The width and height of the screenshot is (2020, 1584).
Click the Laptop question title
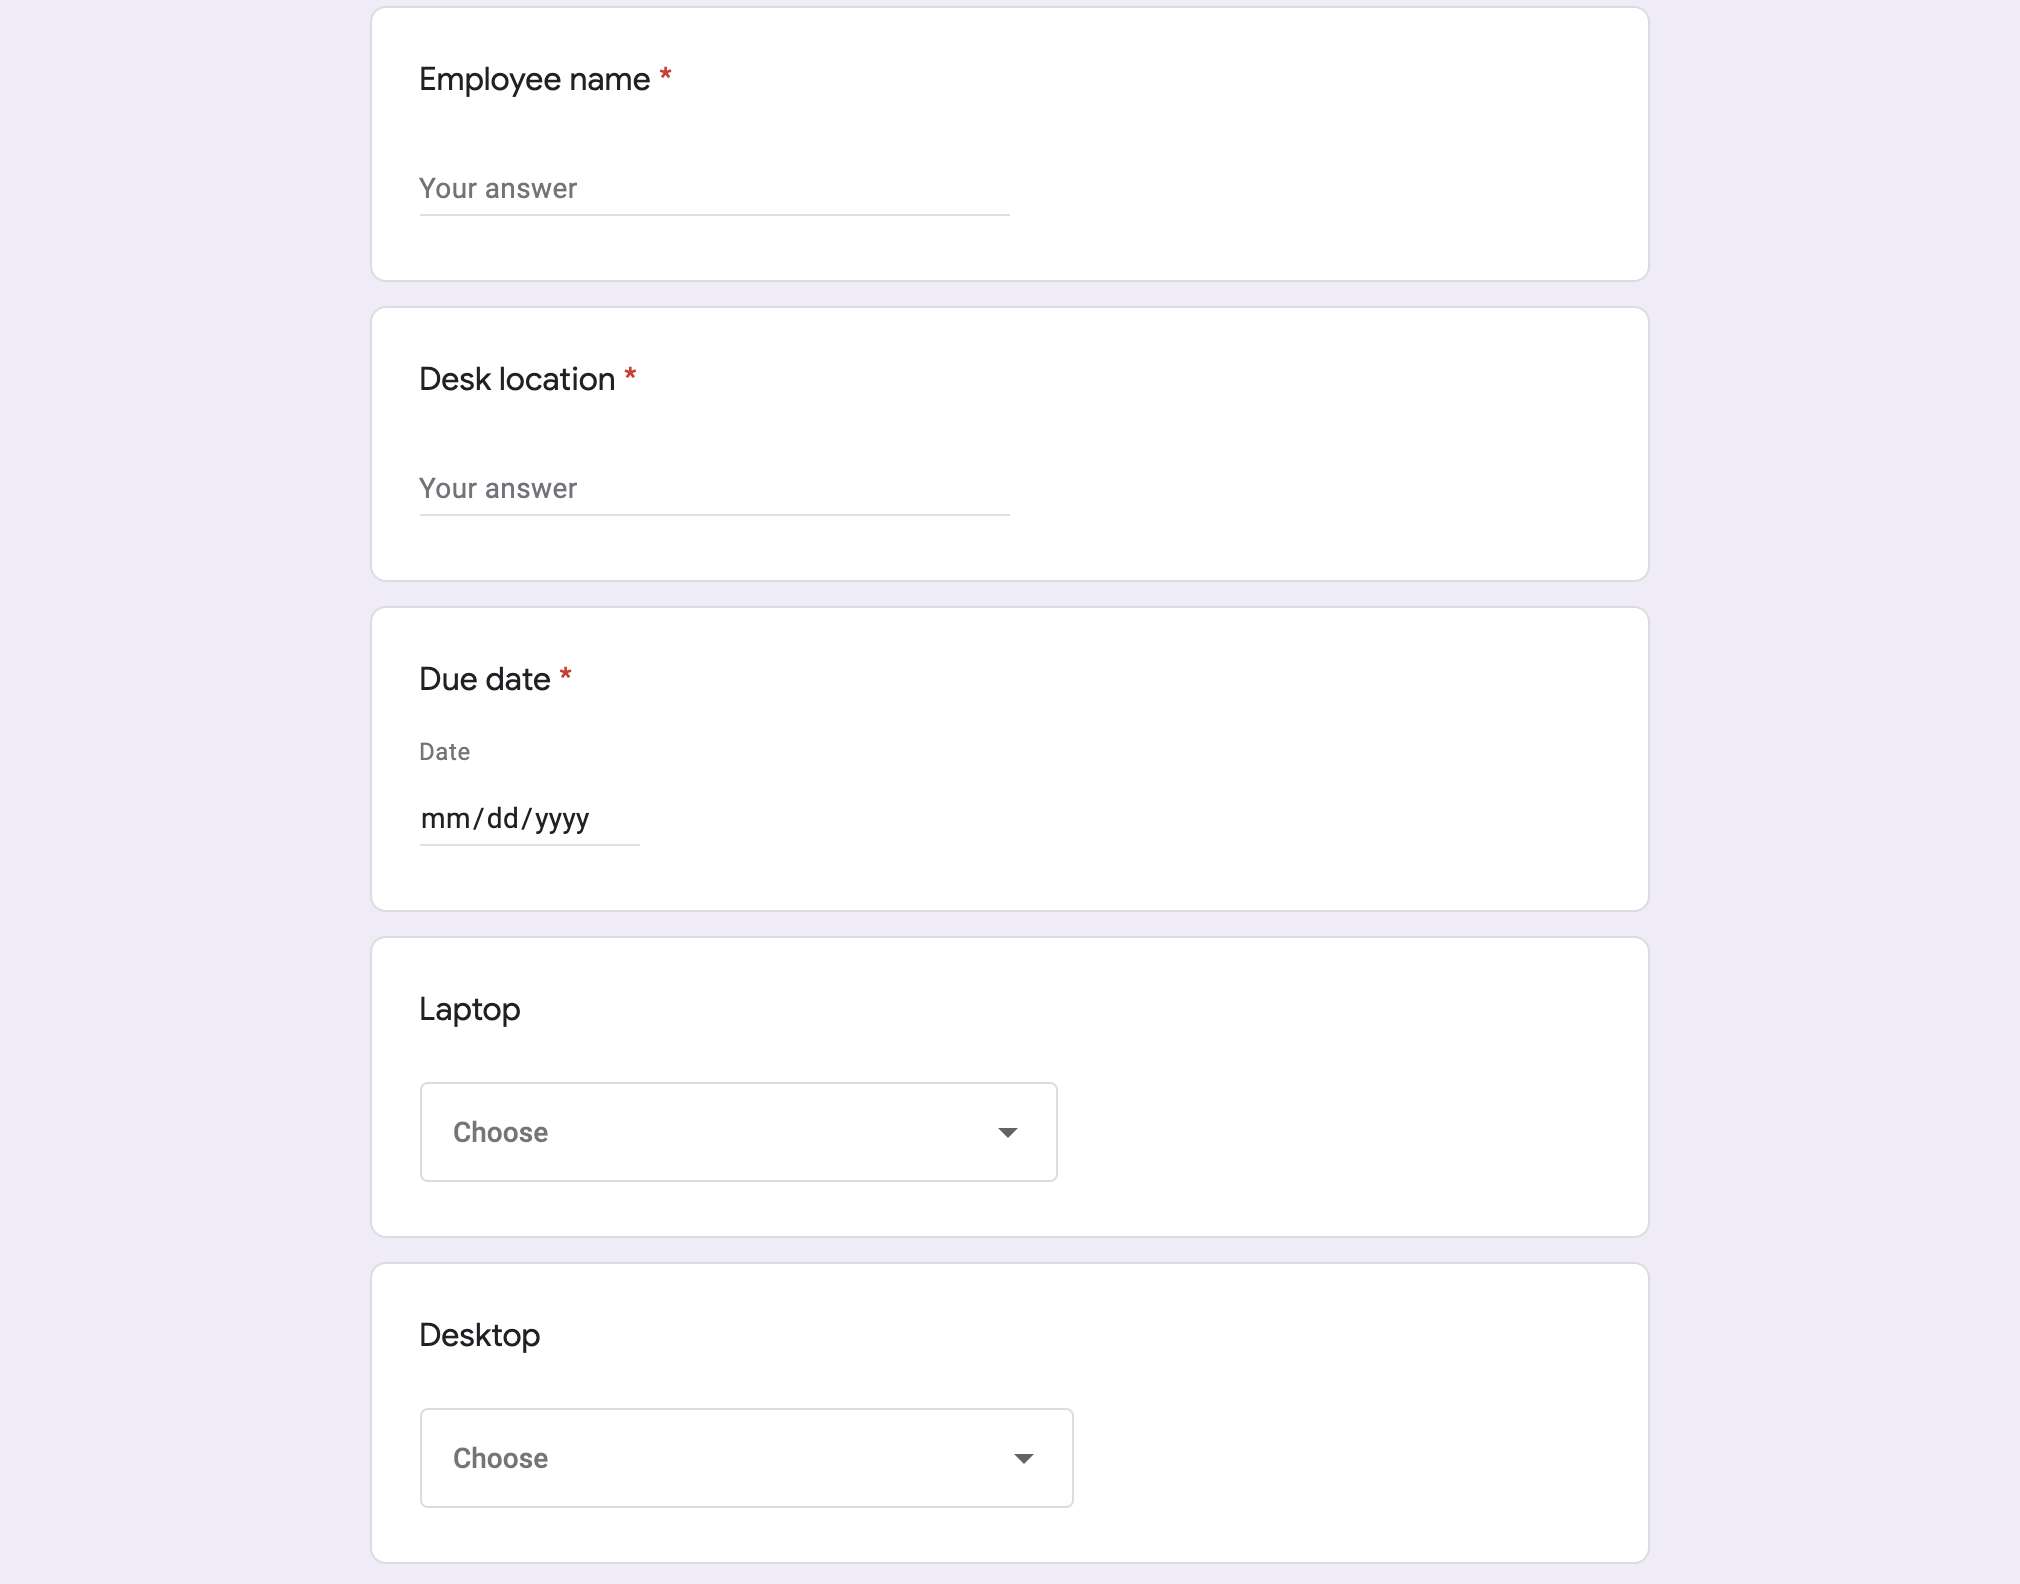click(469, 1009)
